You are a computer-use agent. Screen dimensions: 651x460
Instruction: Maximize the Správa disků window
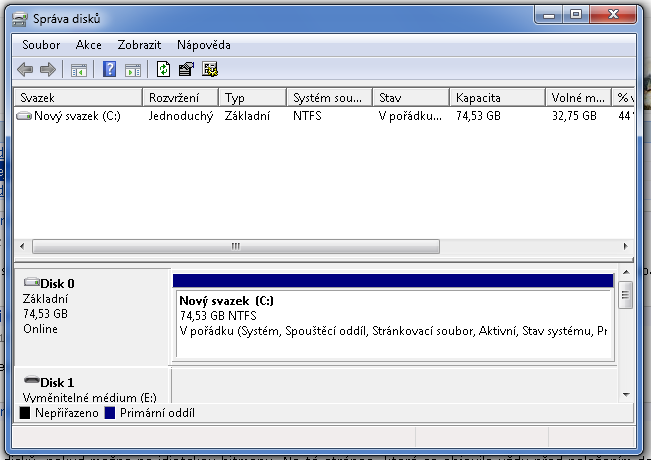[576, 15]
